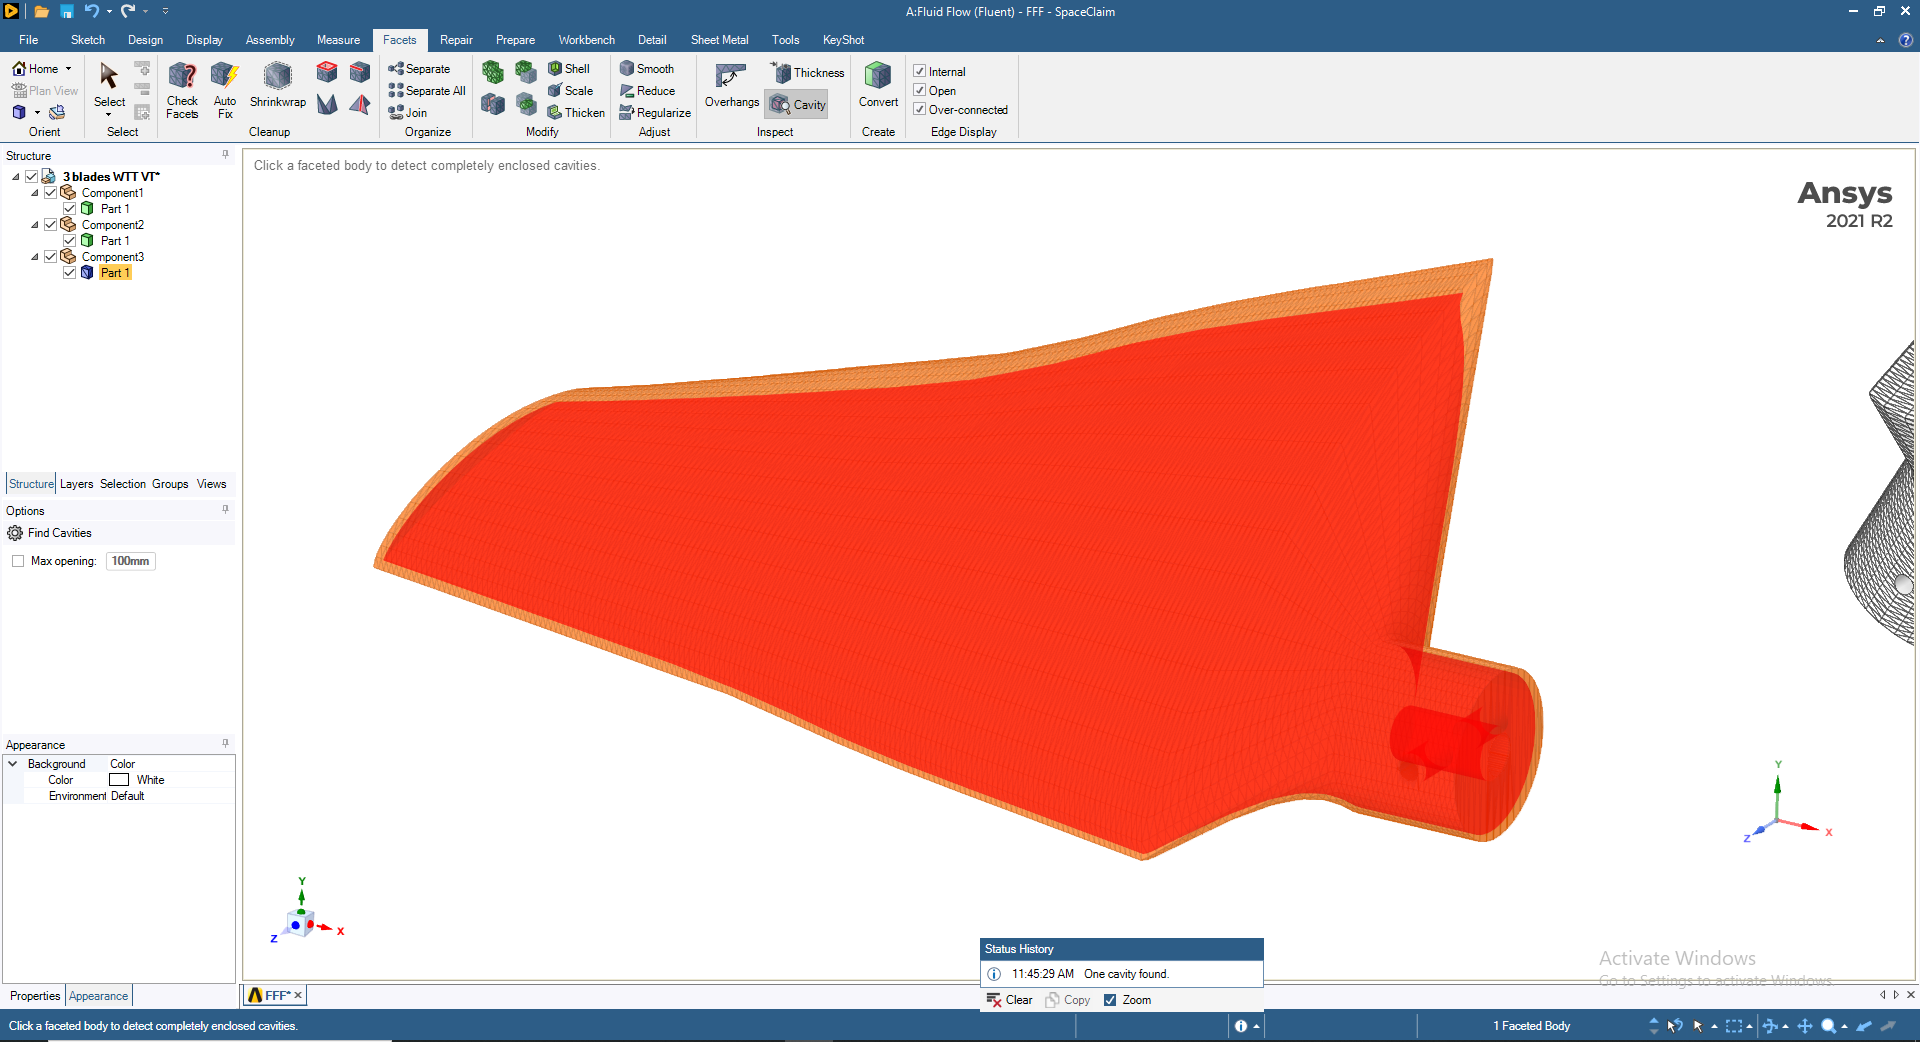Open the Overhangs inspect tool
Viewport: 1920px width, 1042px height.
click(732, 86)
